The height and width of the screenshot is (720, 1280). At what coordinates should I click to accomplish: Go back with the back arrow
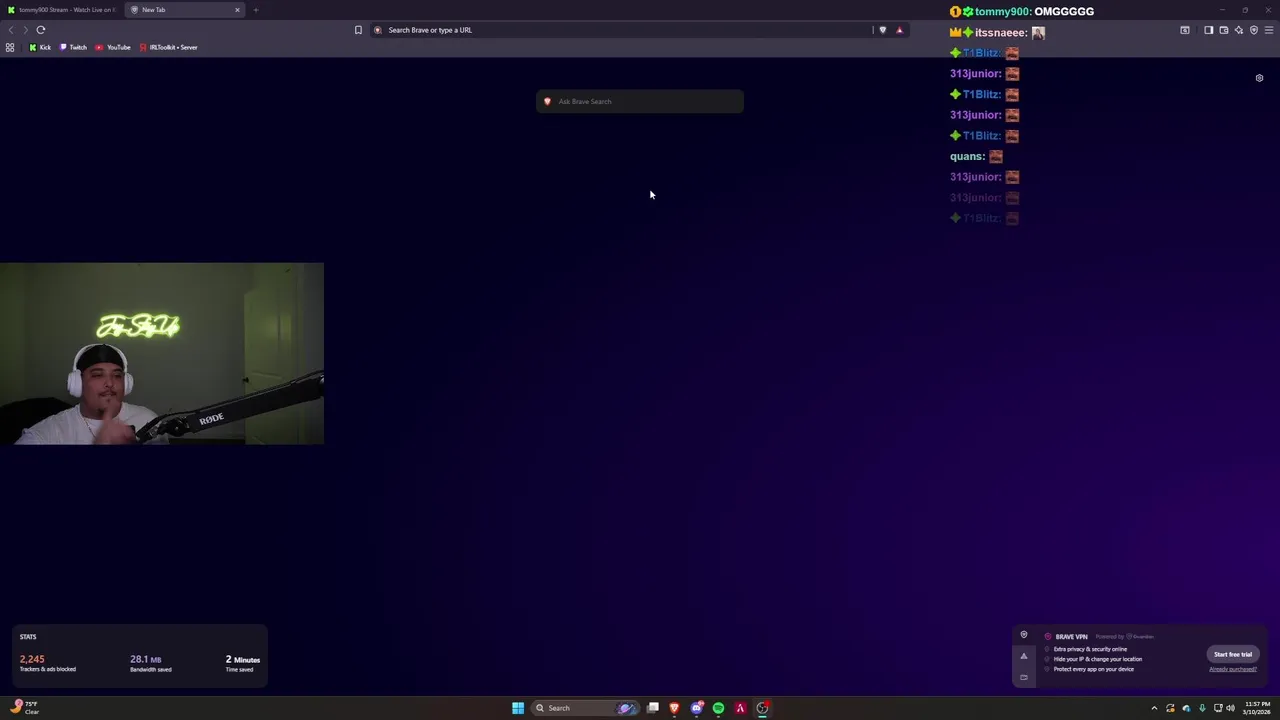tap(11, 30)
